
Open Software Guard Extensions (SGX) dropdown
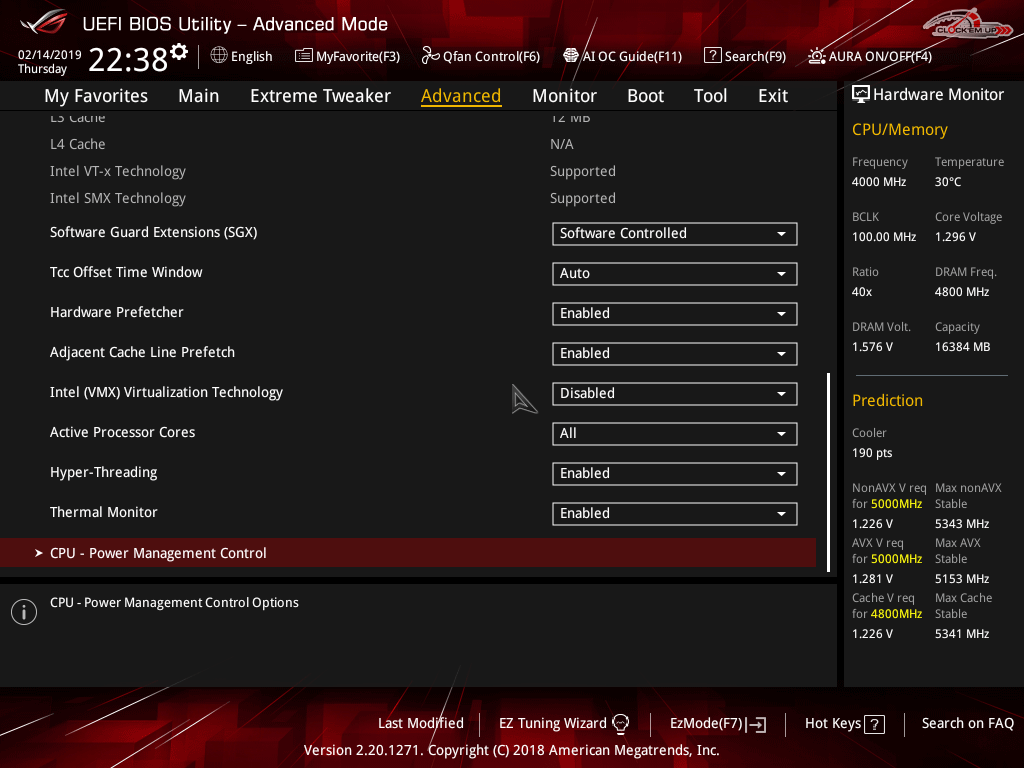pyautogui.click(x=674, y=234)
